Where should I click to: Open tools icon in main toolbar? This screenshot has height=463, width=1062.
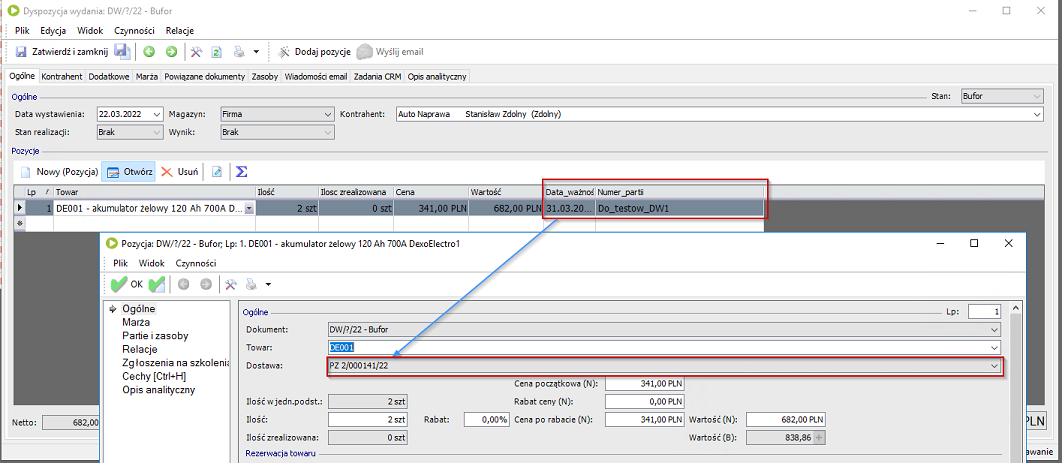[x=197, y=51]
